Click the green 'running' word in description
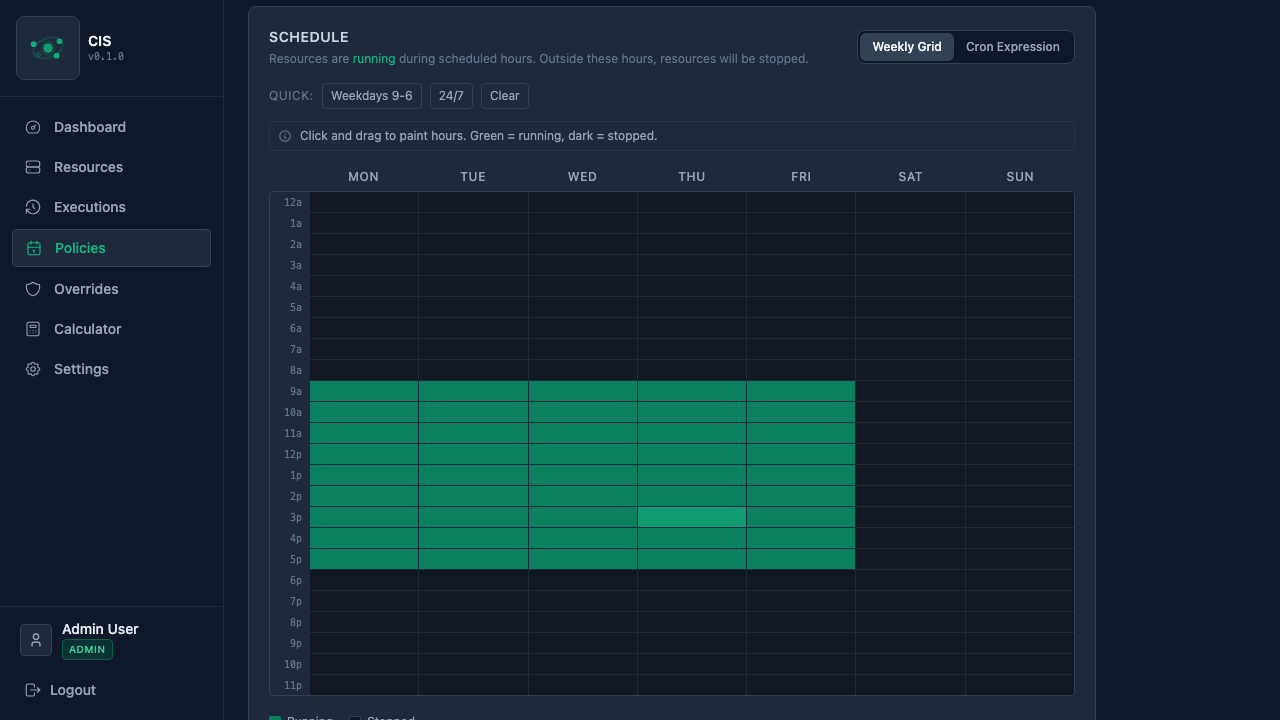 tap(374, 59)
